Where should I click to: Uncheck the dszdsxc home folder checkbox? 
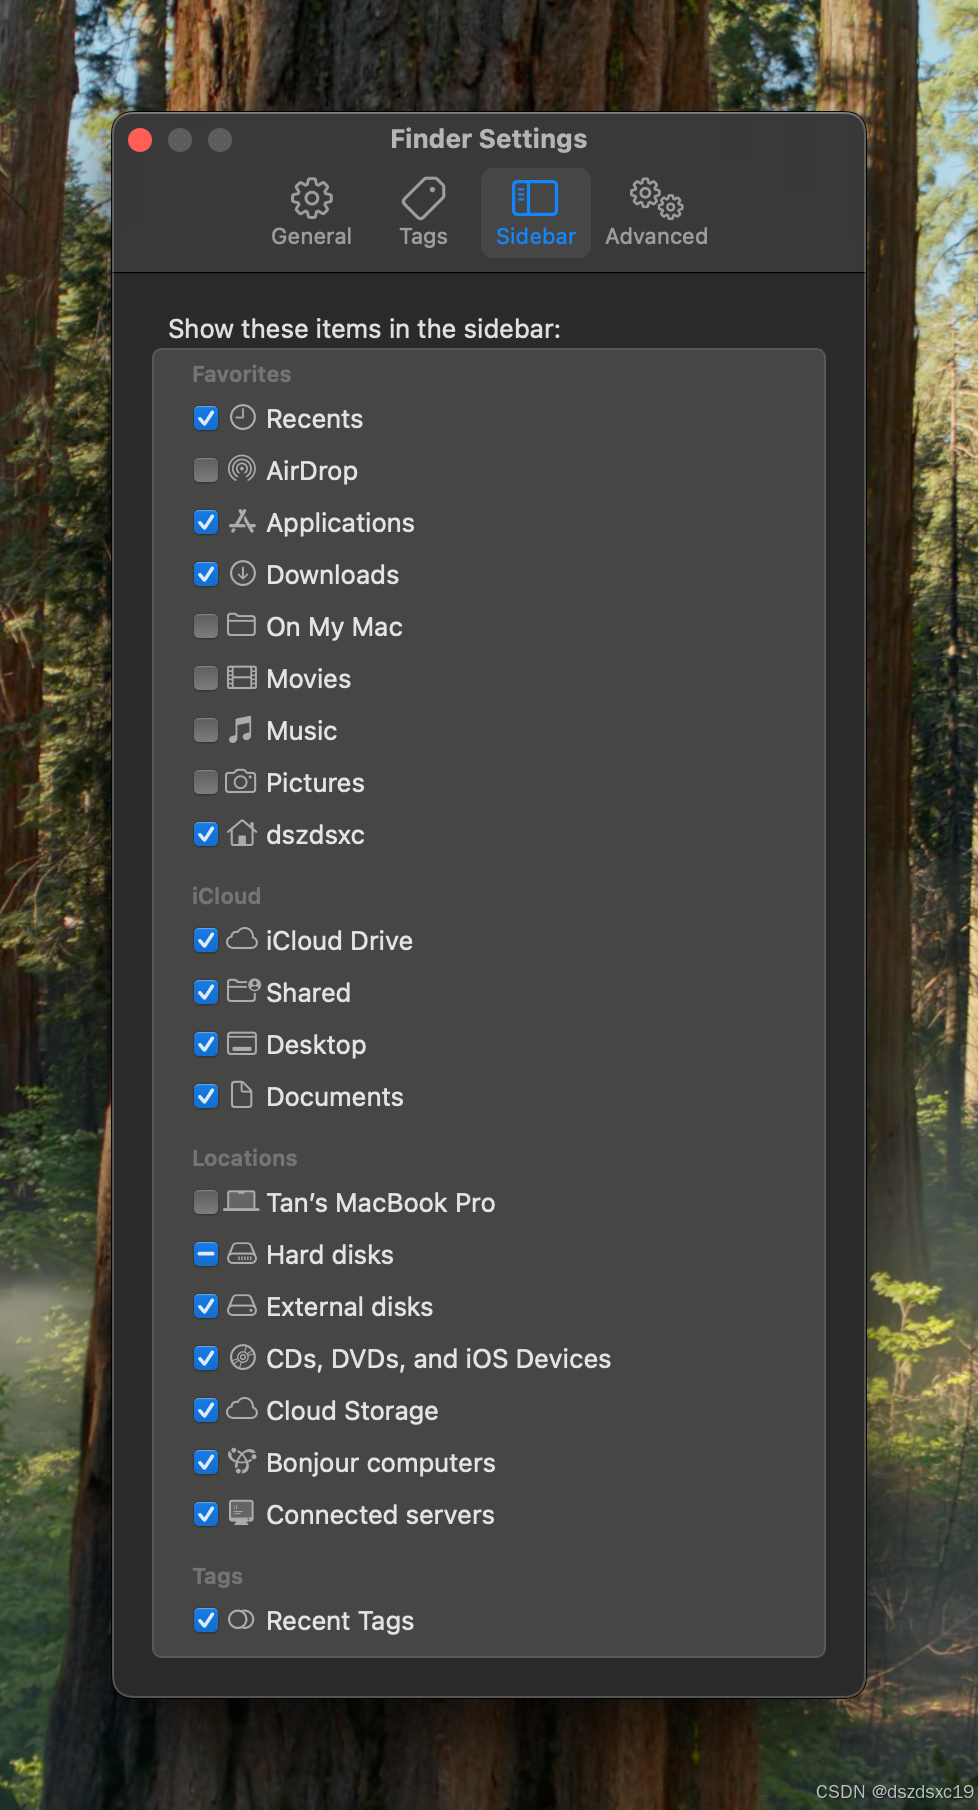click(x=206, y=834)
